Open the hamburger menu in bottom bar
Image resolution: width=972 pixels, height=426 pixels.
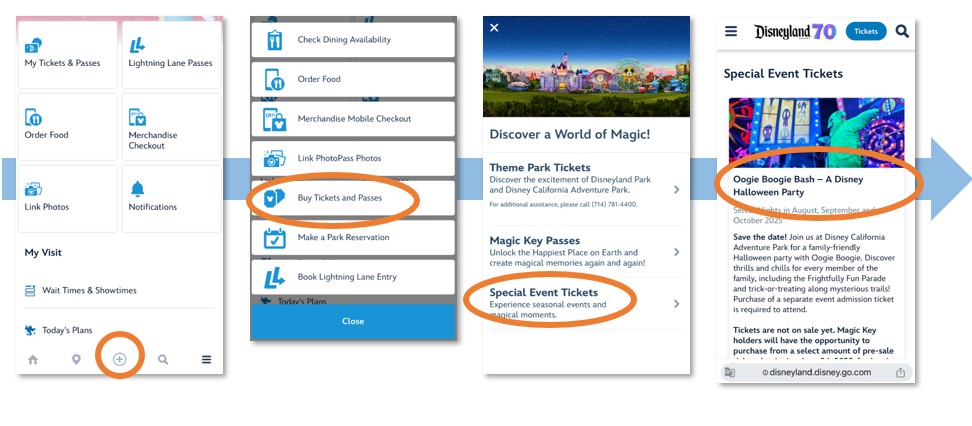pyautogui.click(x=206, y=360)
